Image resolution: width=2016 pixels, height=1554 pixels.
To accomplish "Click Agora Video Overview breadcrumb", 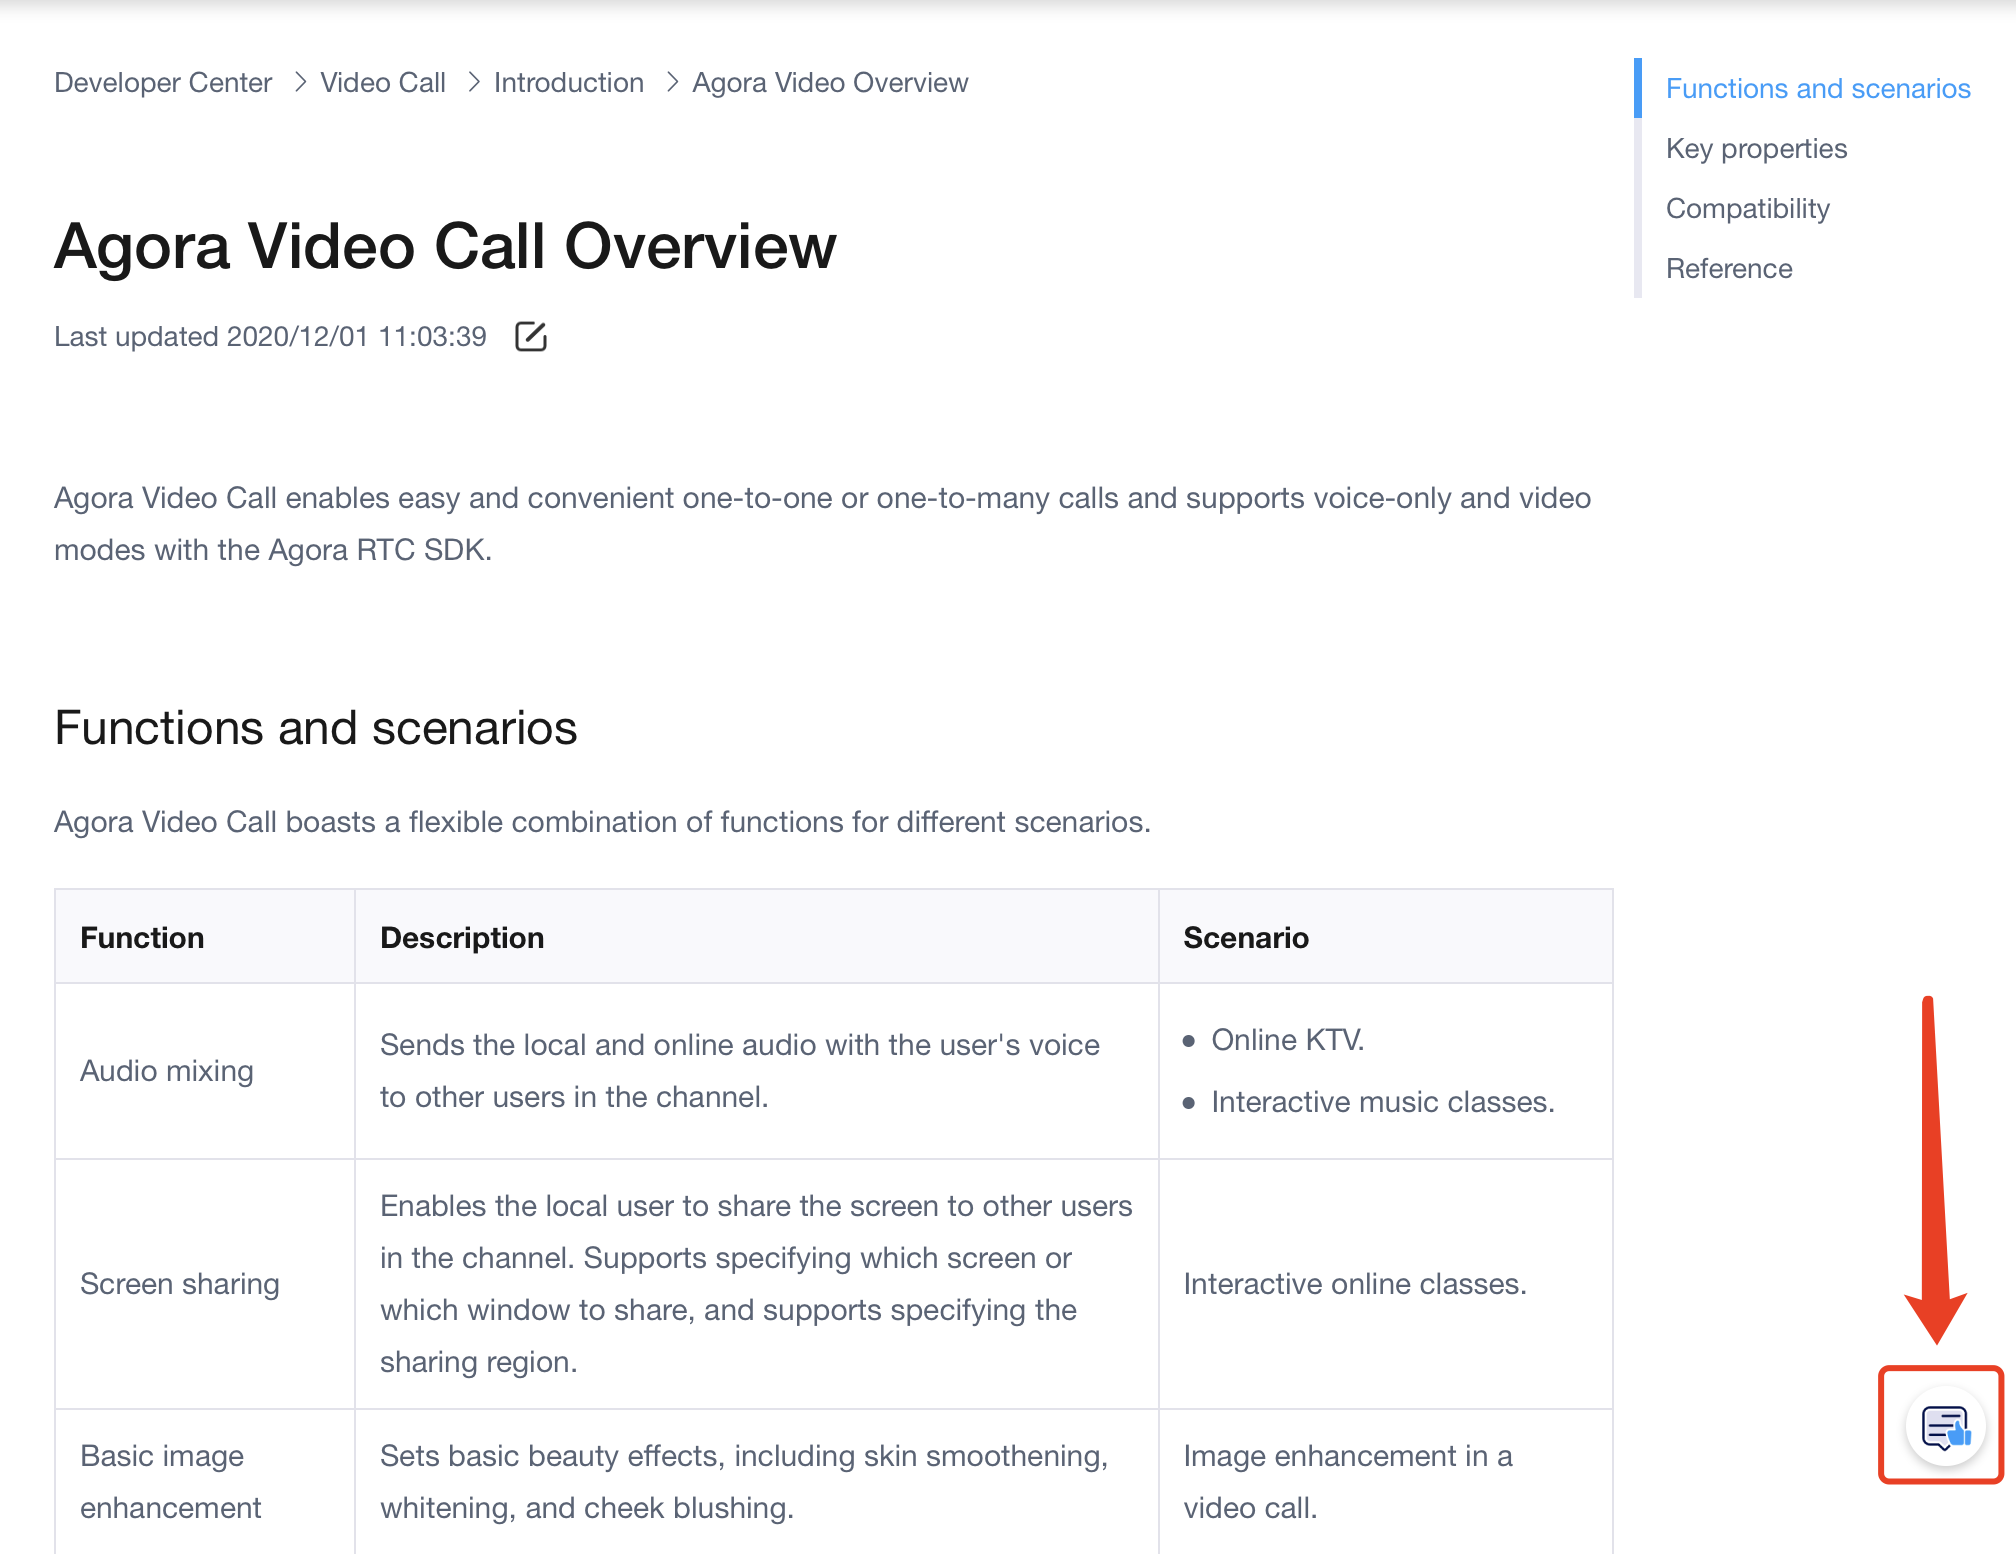I will pyautogui.click(x=830, y=83).
